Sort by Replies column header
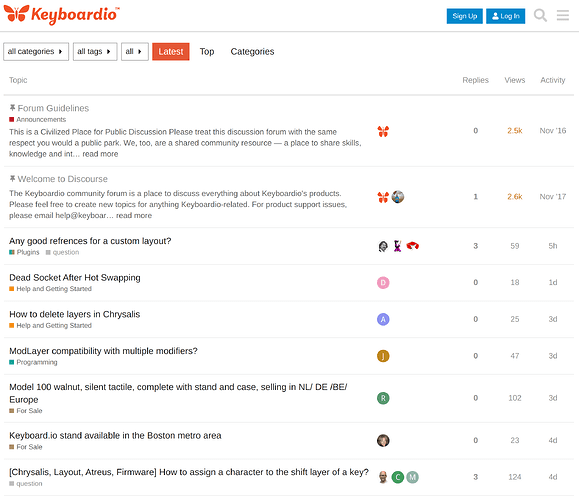Image resolution: width=579 pixels, height=500 pixels. [x=475, y=80]
